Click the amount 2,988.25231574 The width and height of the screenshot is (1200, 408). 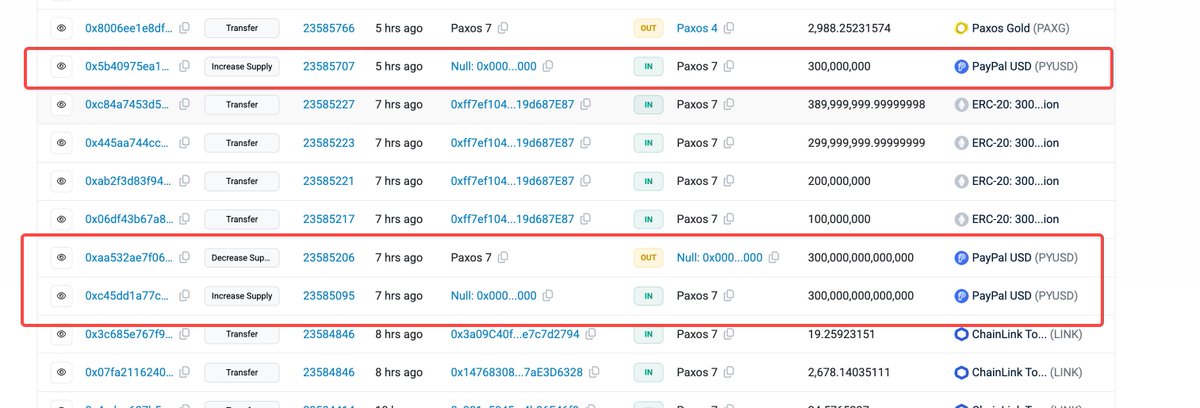pos(849,28)
